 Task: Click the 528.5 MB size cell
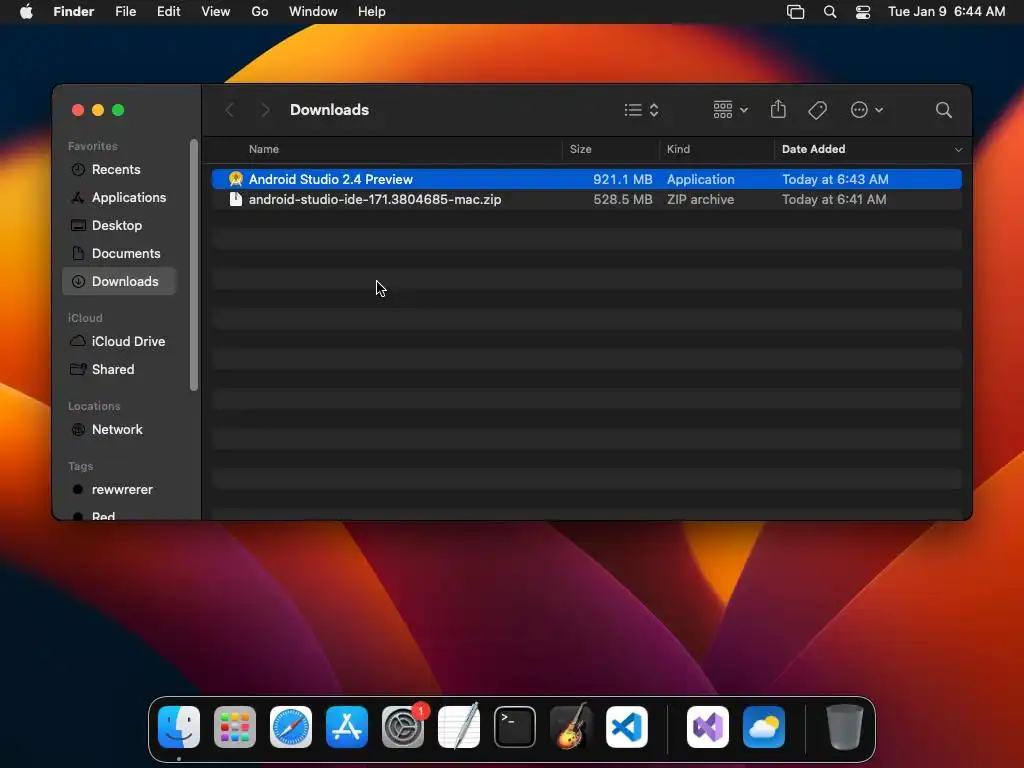(x=622, y=199)
